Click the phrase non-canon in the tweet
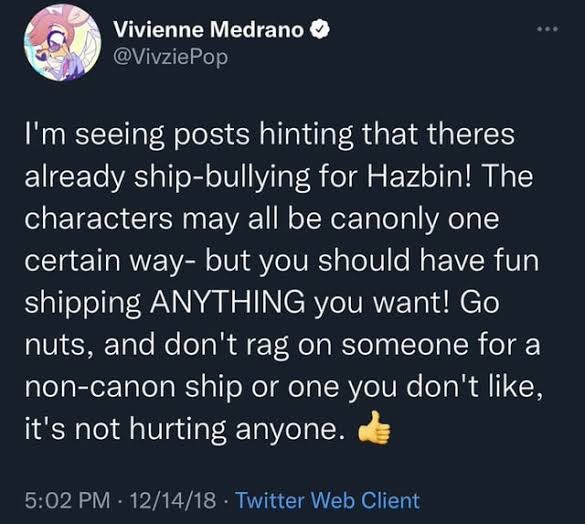This screenshot has height=524, width=585. tap(100, 387)
